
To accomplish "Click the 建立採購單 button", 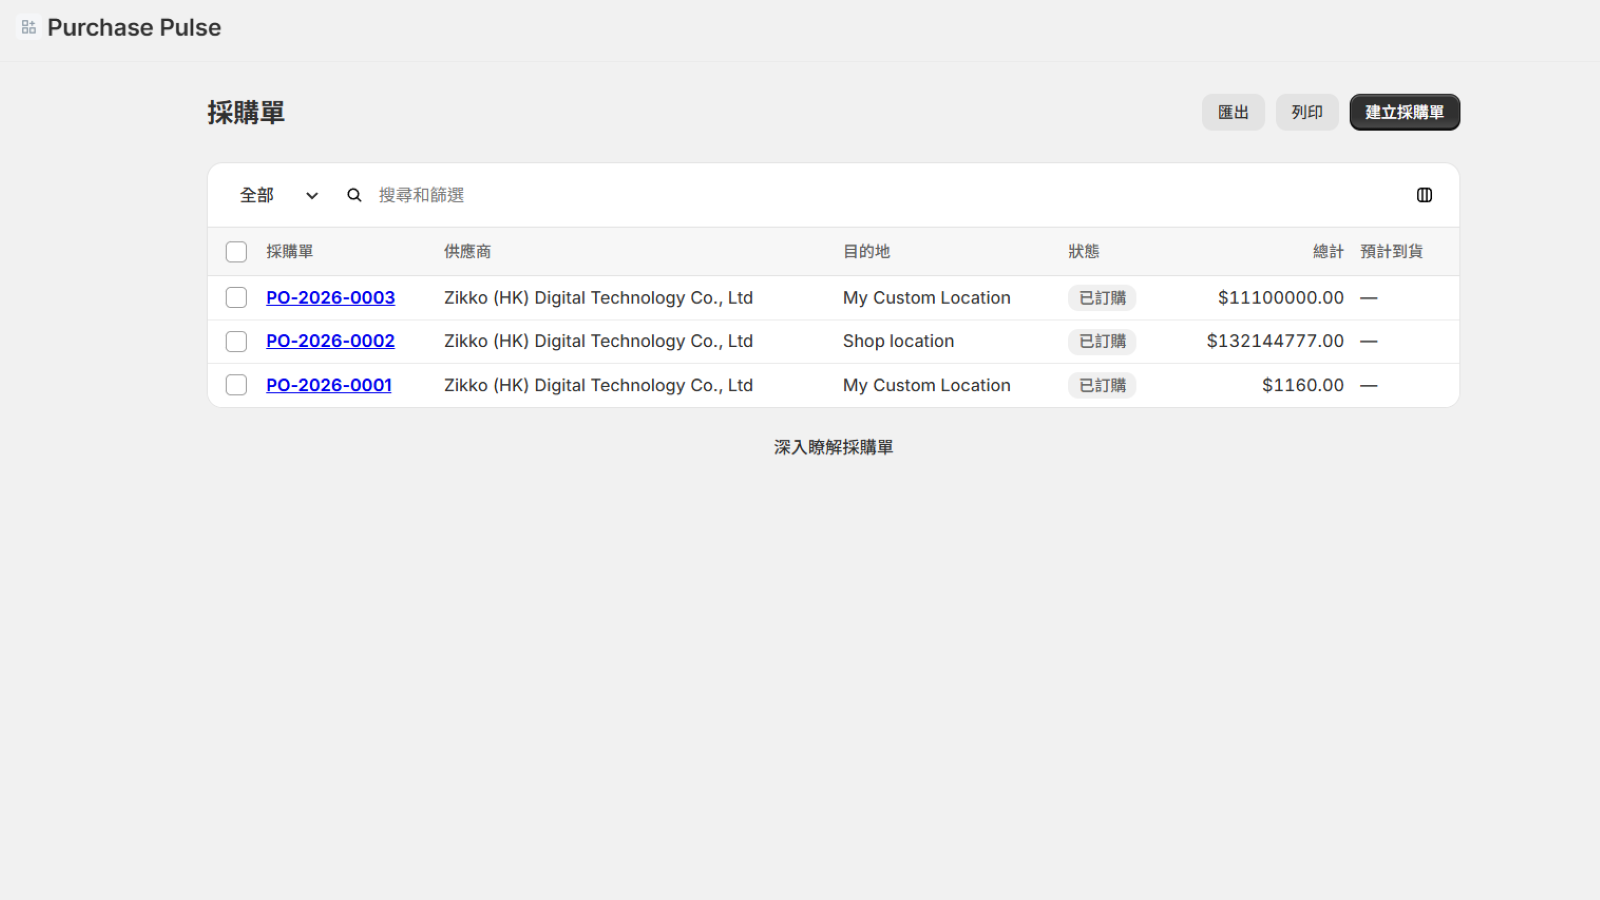I will (x=1405, y=112).
